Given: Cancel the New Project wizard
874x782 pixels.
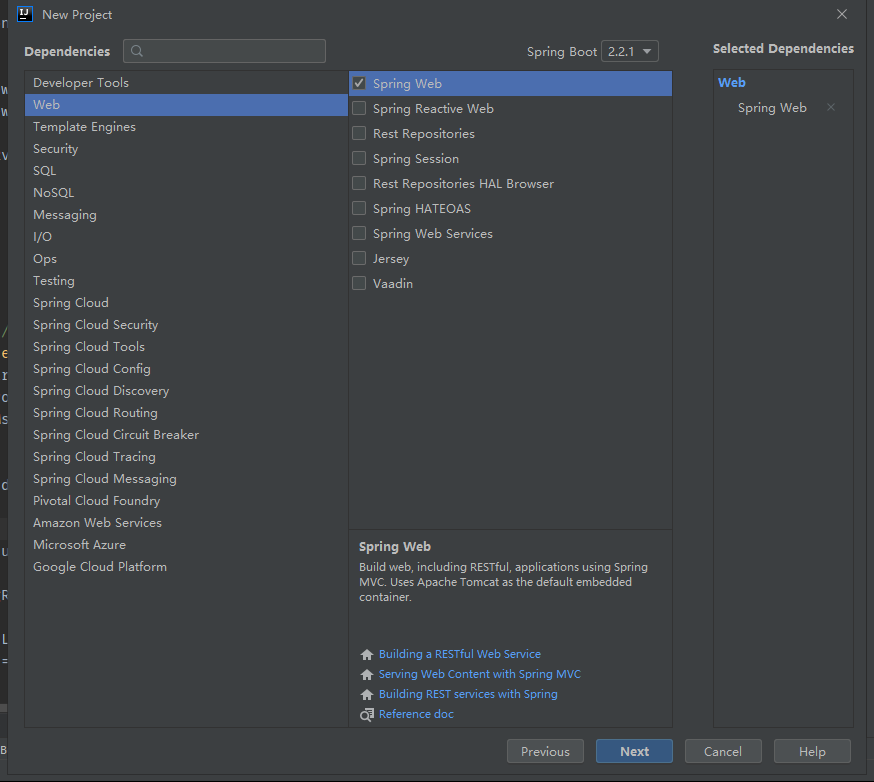Looking at the screenshot, I should coord(723,751).
